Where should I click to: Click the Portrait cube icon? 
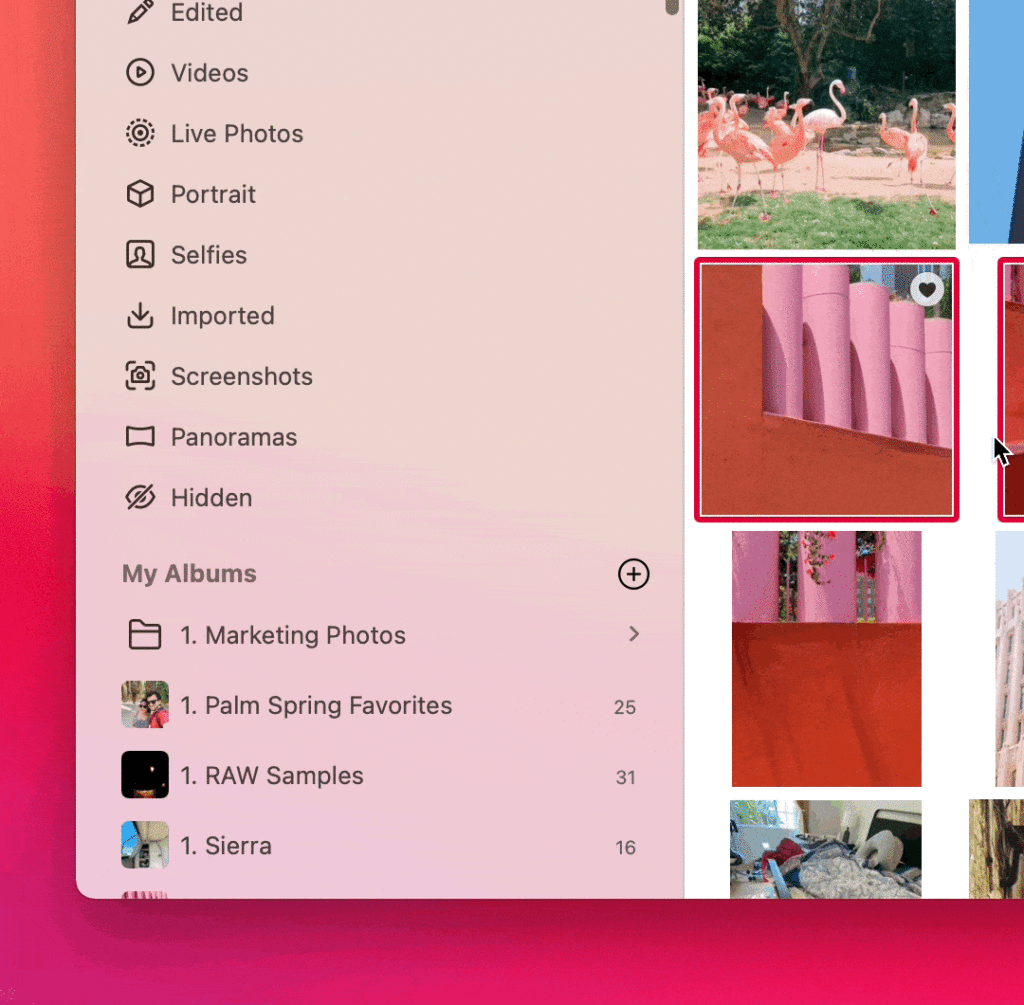tap(140, 194)
